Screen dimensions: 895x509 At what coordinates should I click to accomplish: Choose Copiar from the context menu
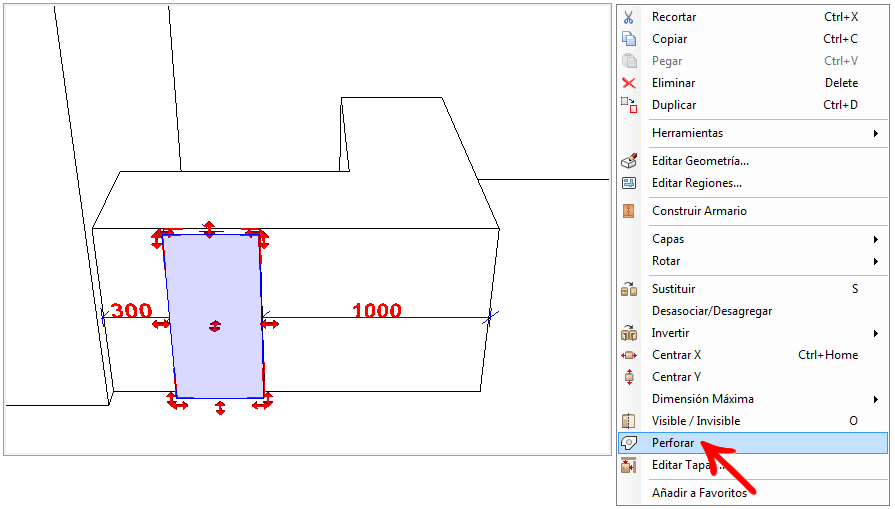pyautogui.click(x=753, y=39)
